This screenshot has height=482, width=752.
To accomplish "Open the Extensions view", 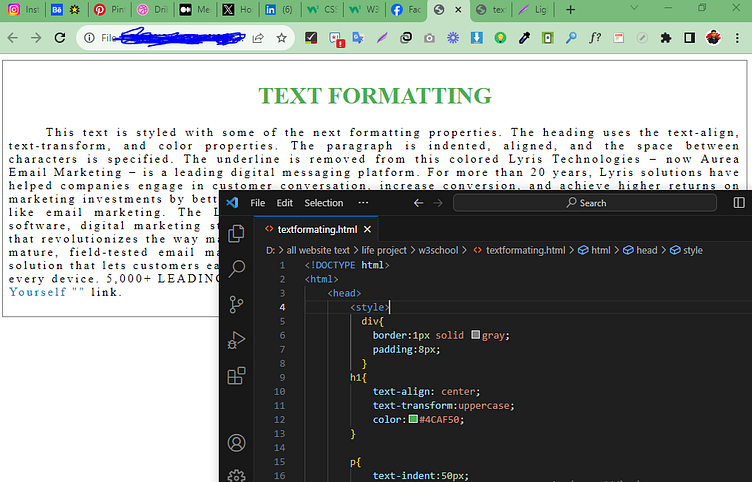I will (237, 376).
